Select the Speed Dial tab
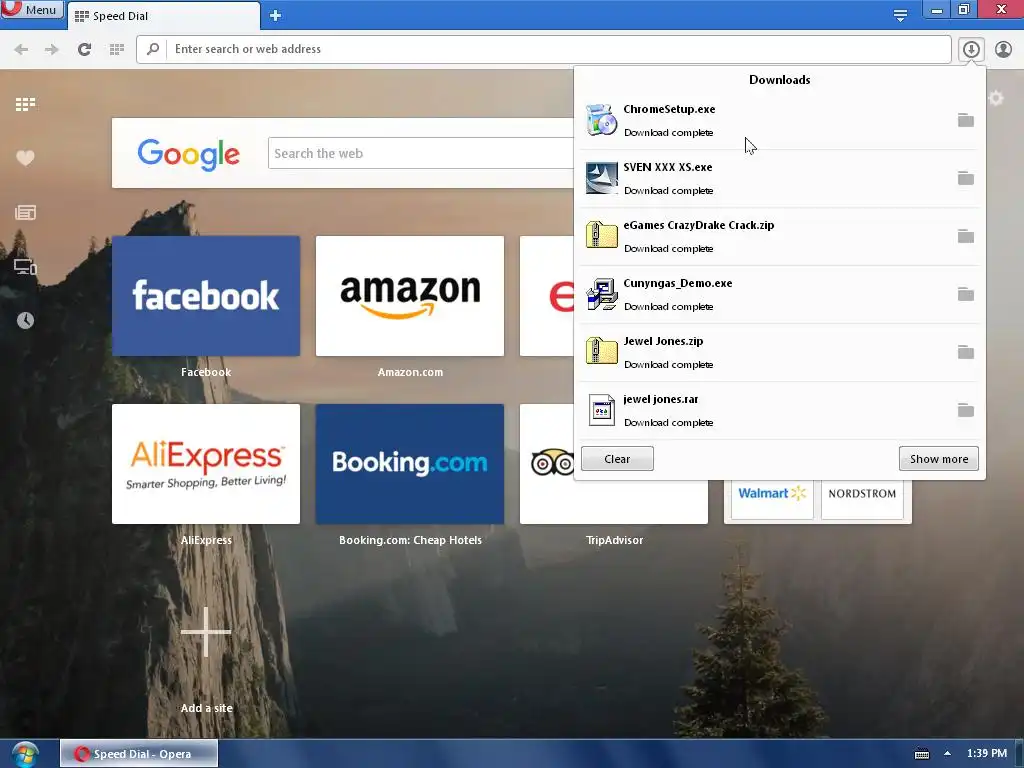Screen dimensions: 1024x768 click(163, 16)
